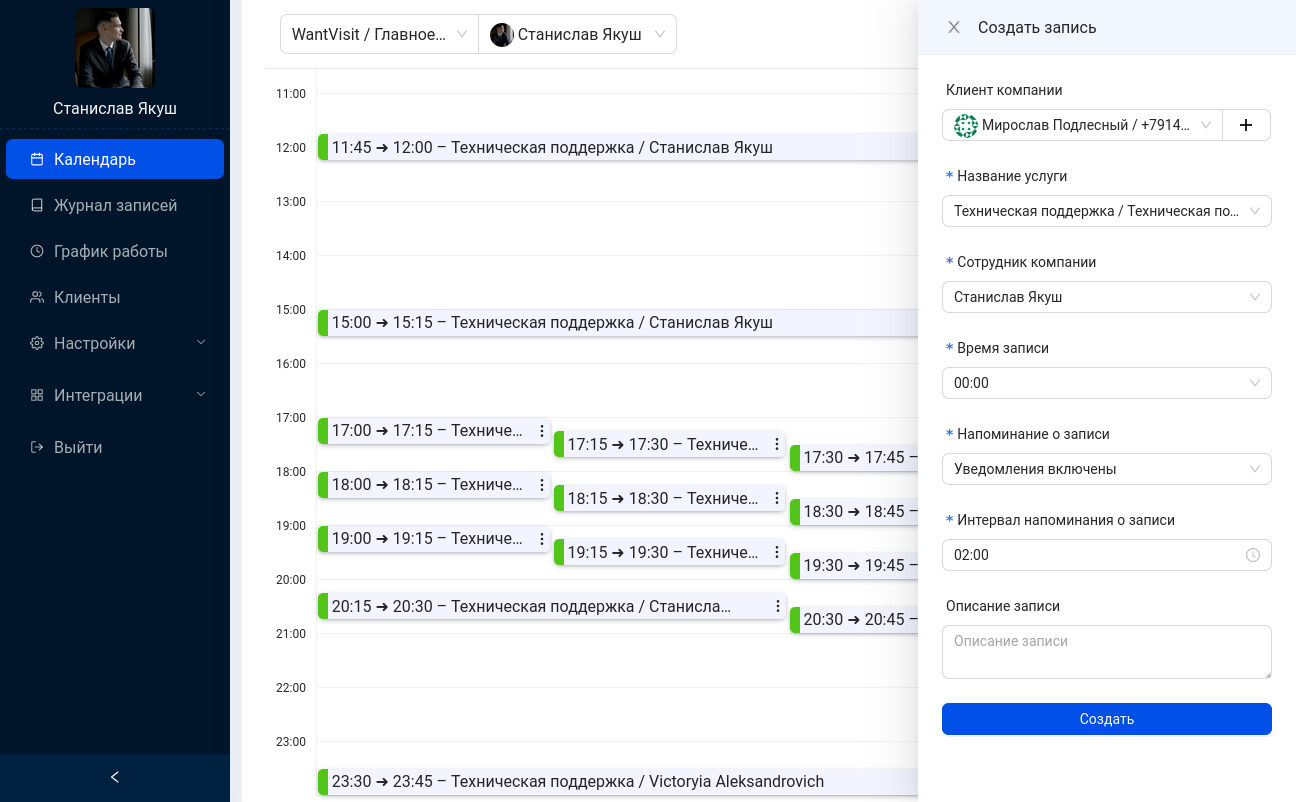Image resolution: width=1296 pixels, height=802 pixels.
Task: Click the clock icon in reminder interval field
Action: coord(1253,555)
